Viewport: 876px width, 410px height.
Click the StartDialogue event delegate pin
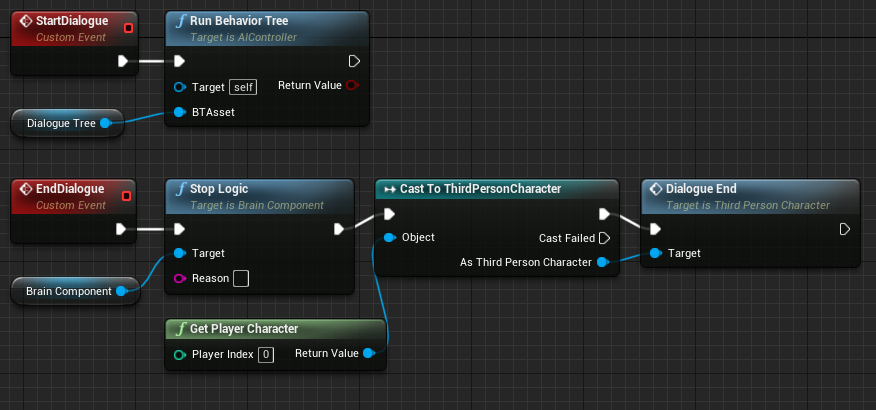[127, 27]
